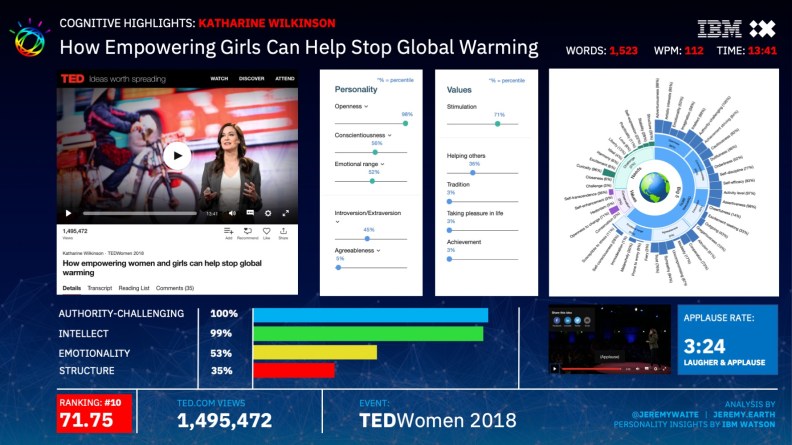Expand the Openness trait chevron

point(366,106)
